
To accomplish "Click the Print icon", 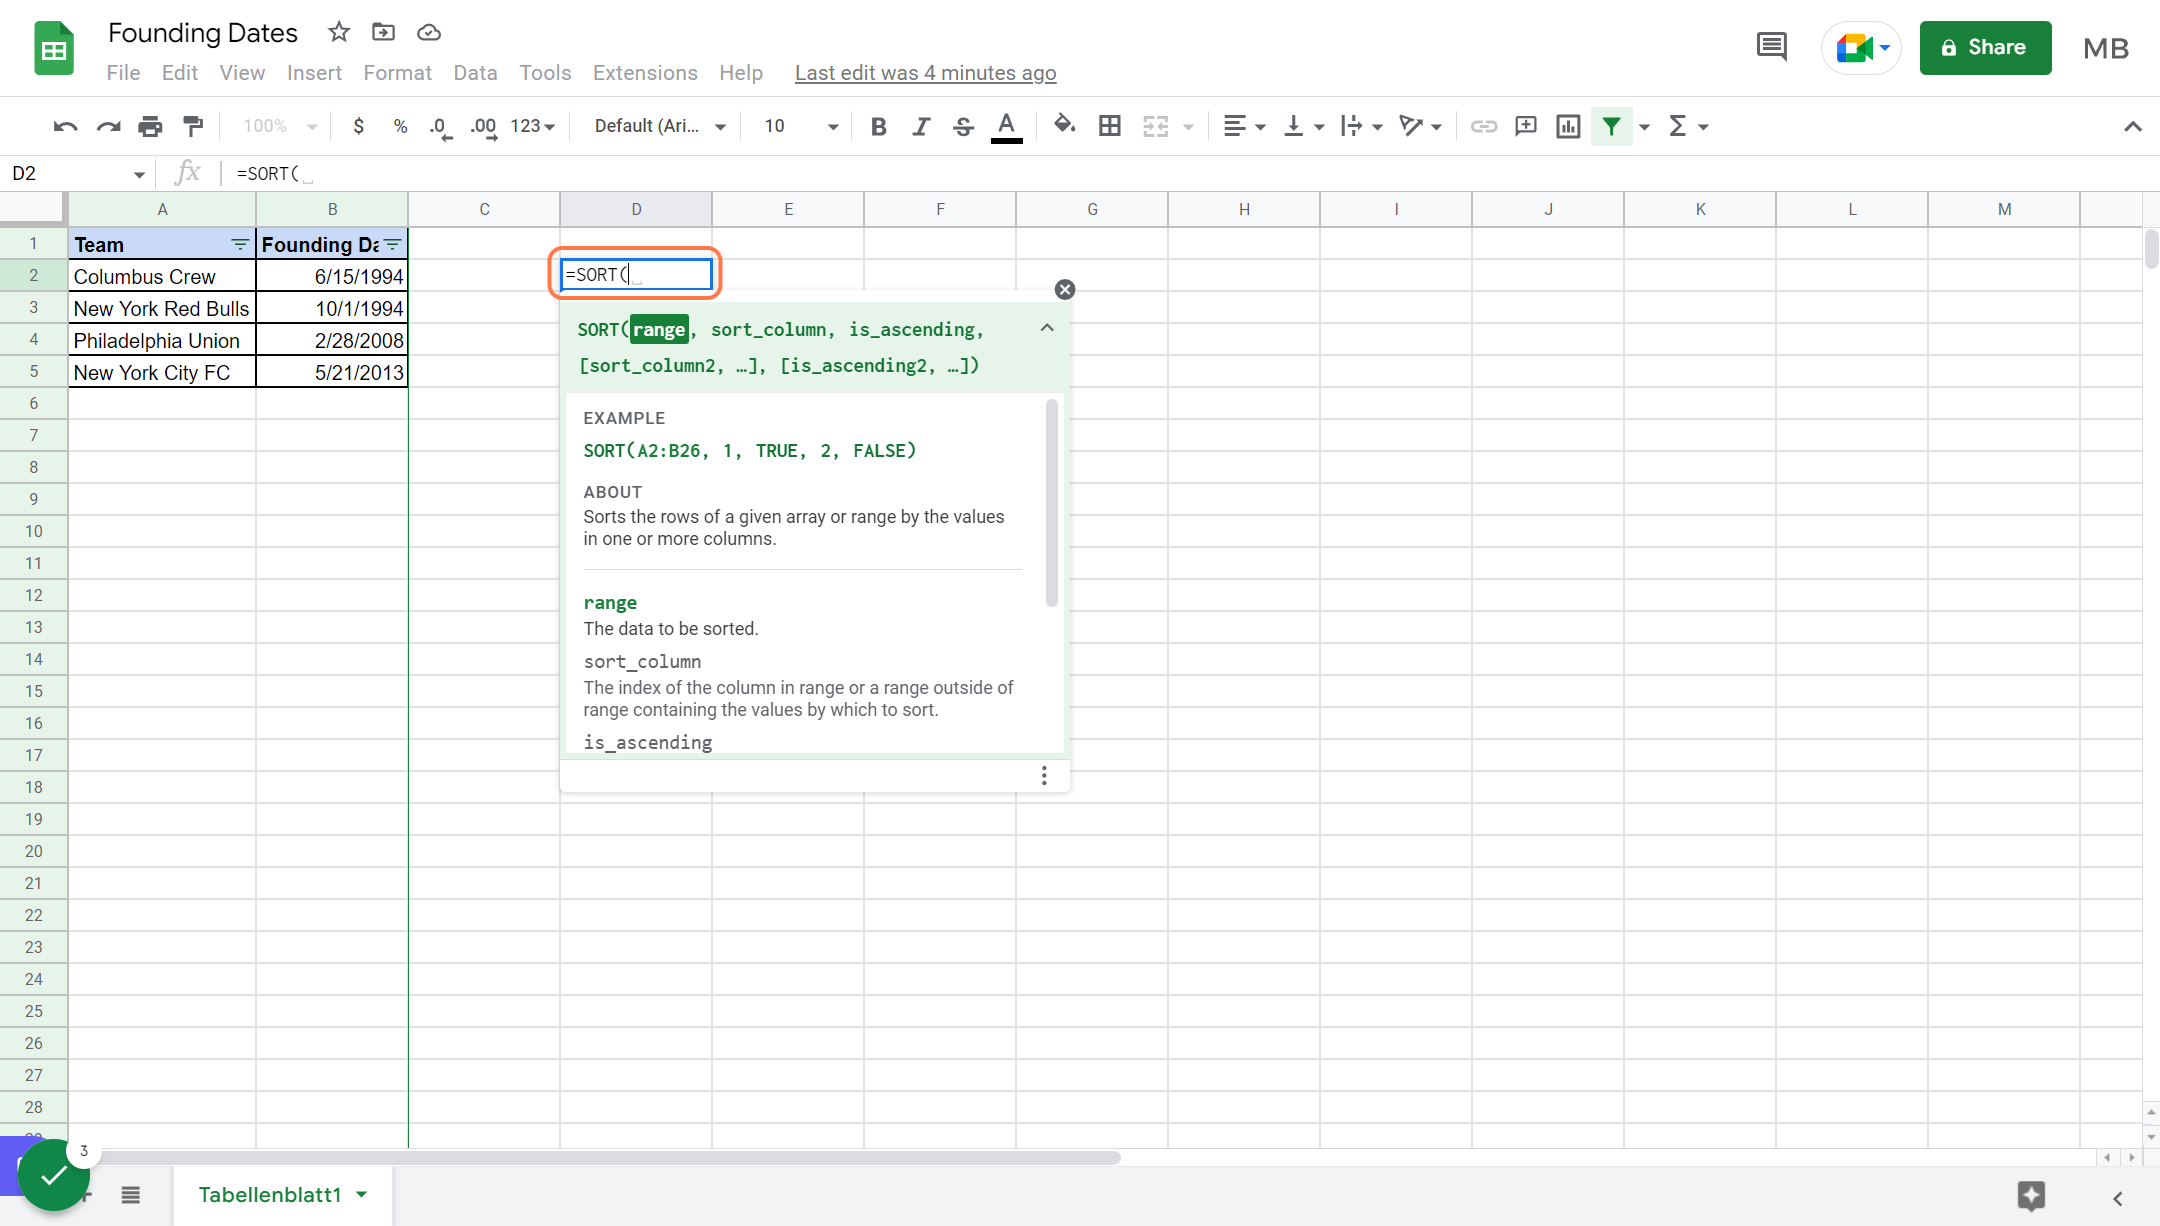I will pyautogui.click(x=150, y=126).
